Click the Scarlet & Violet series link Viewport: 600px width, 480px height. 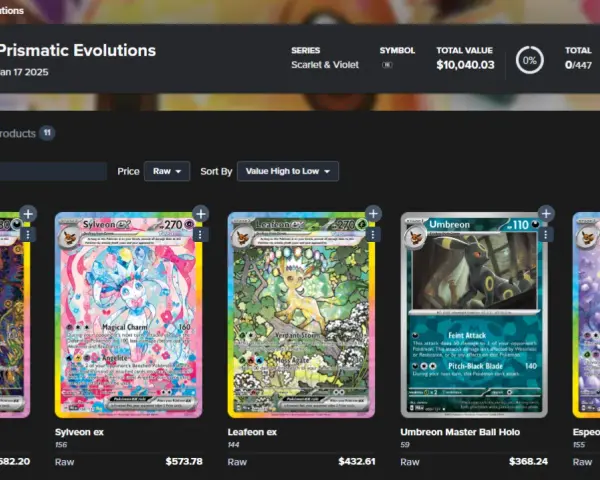click(325, 65)
